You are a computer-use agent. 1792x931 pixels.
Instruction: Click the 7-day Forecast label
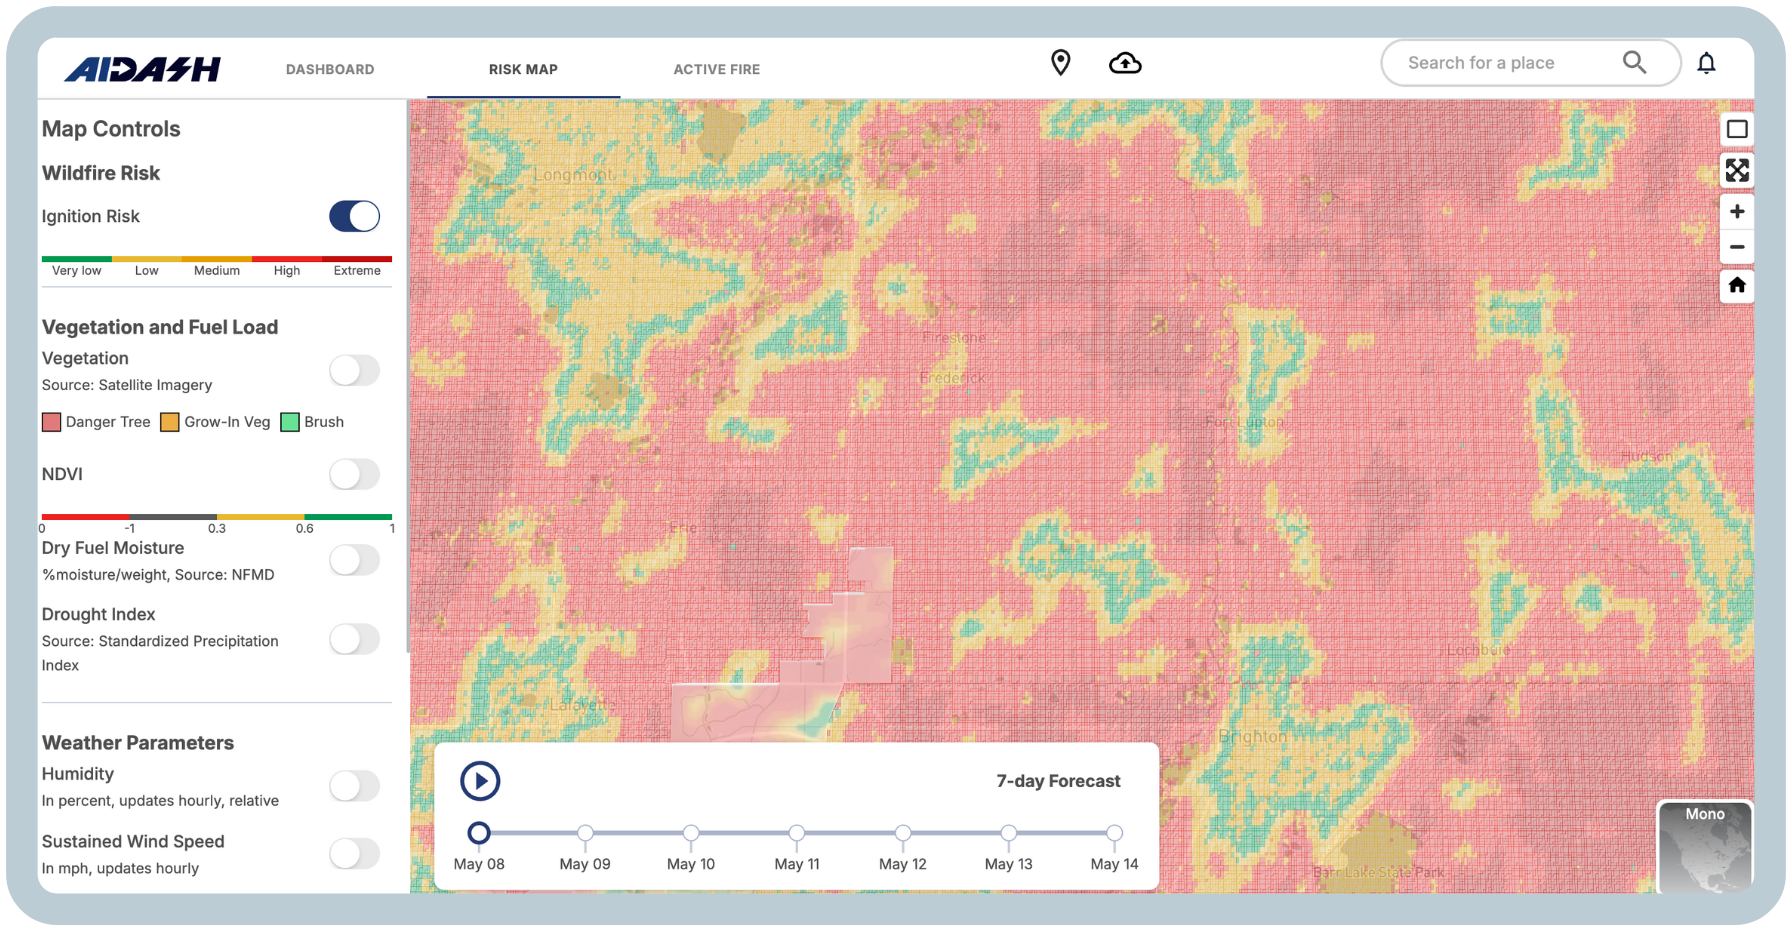coord(1058,781)
